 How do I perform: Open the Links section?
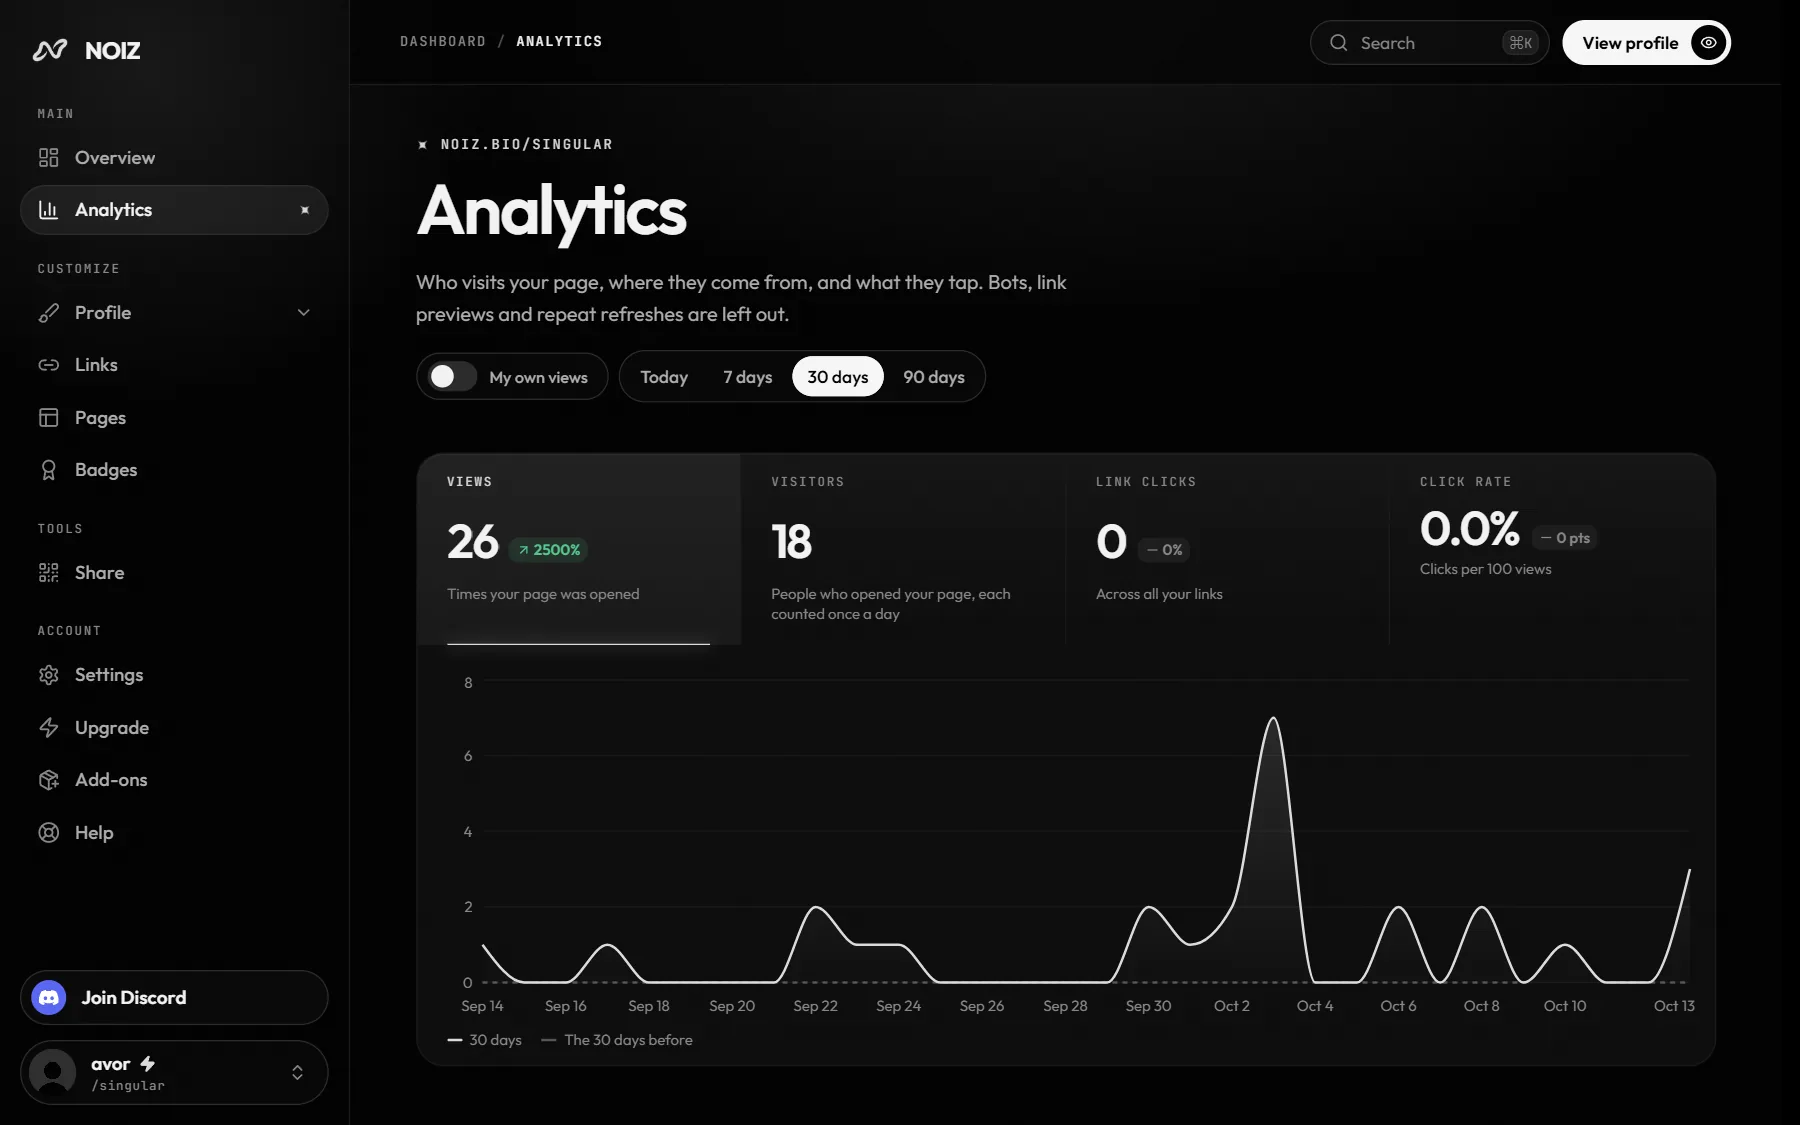[x=174, y=365]
